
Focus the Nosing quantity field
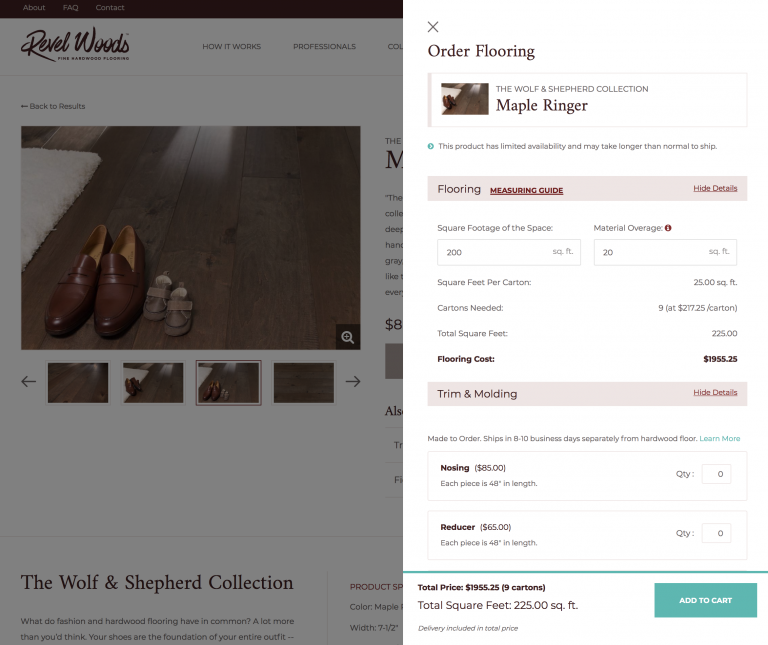[716, 474]
